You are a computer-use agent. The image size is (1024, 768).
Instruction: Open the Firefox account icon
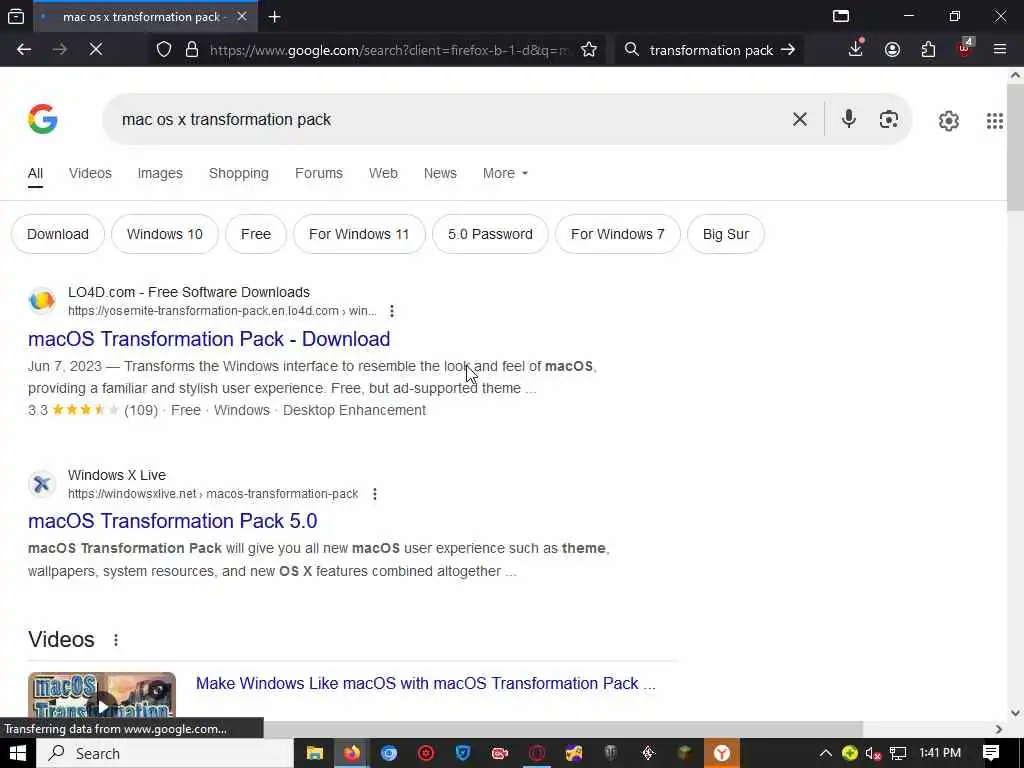[892, 50]
